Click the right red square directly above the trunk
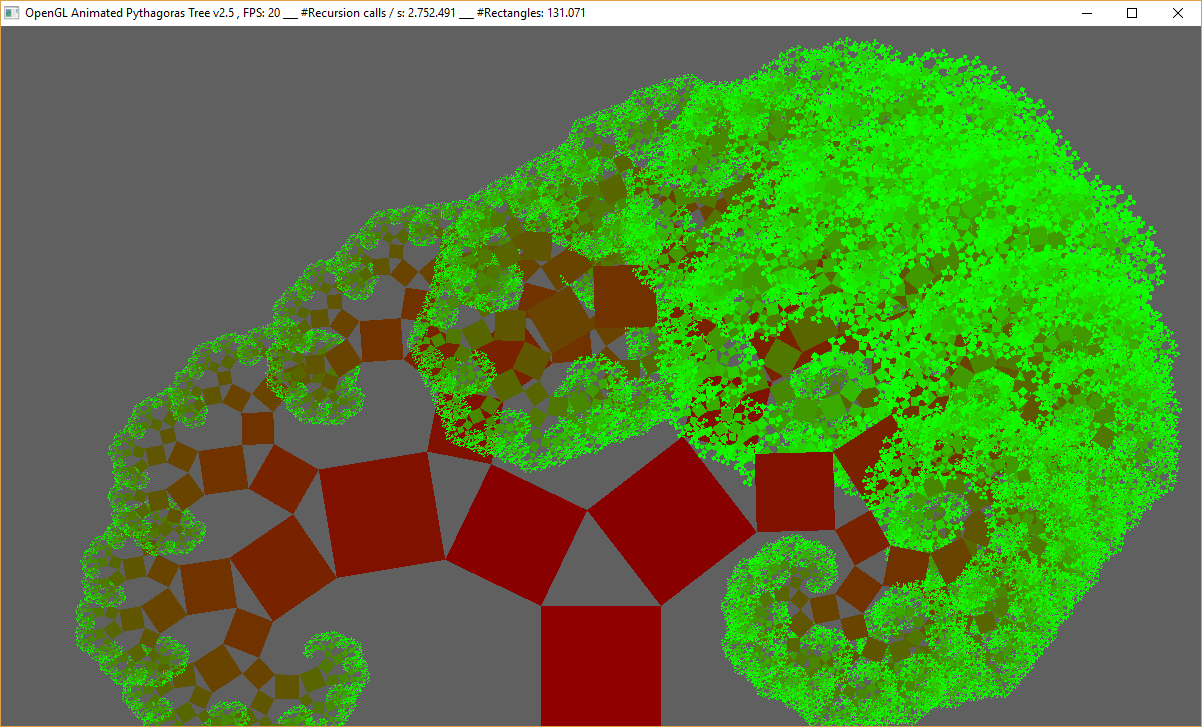 (672, 520)
